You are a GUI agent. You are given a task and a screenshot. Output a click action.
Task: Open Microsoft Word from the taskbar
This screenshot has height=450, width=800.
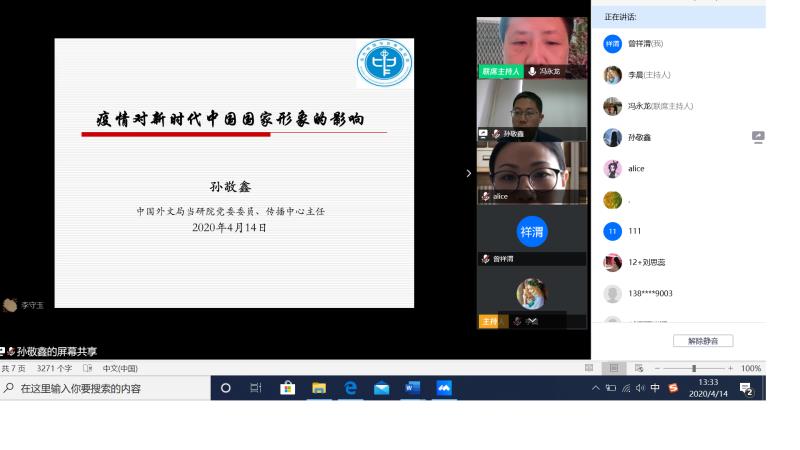tap(412, 388)
